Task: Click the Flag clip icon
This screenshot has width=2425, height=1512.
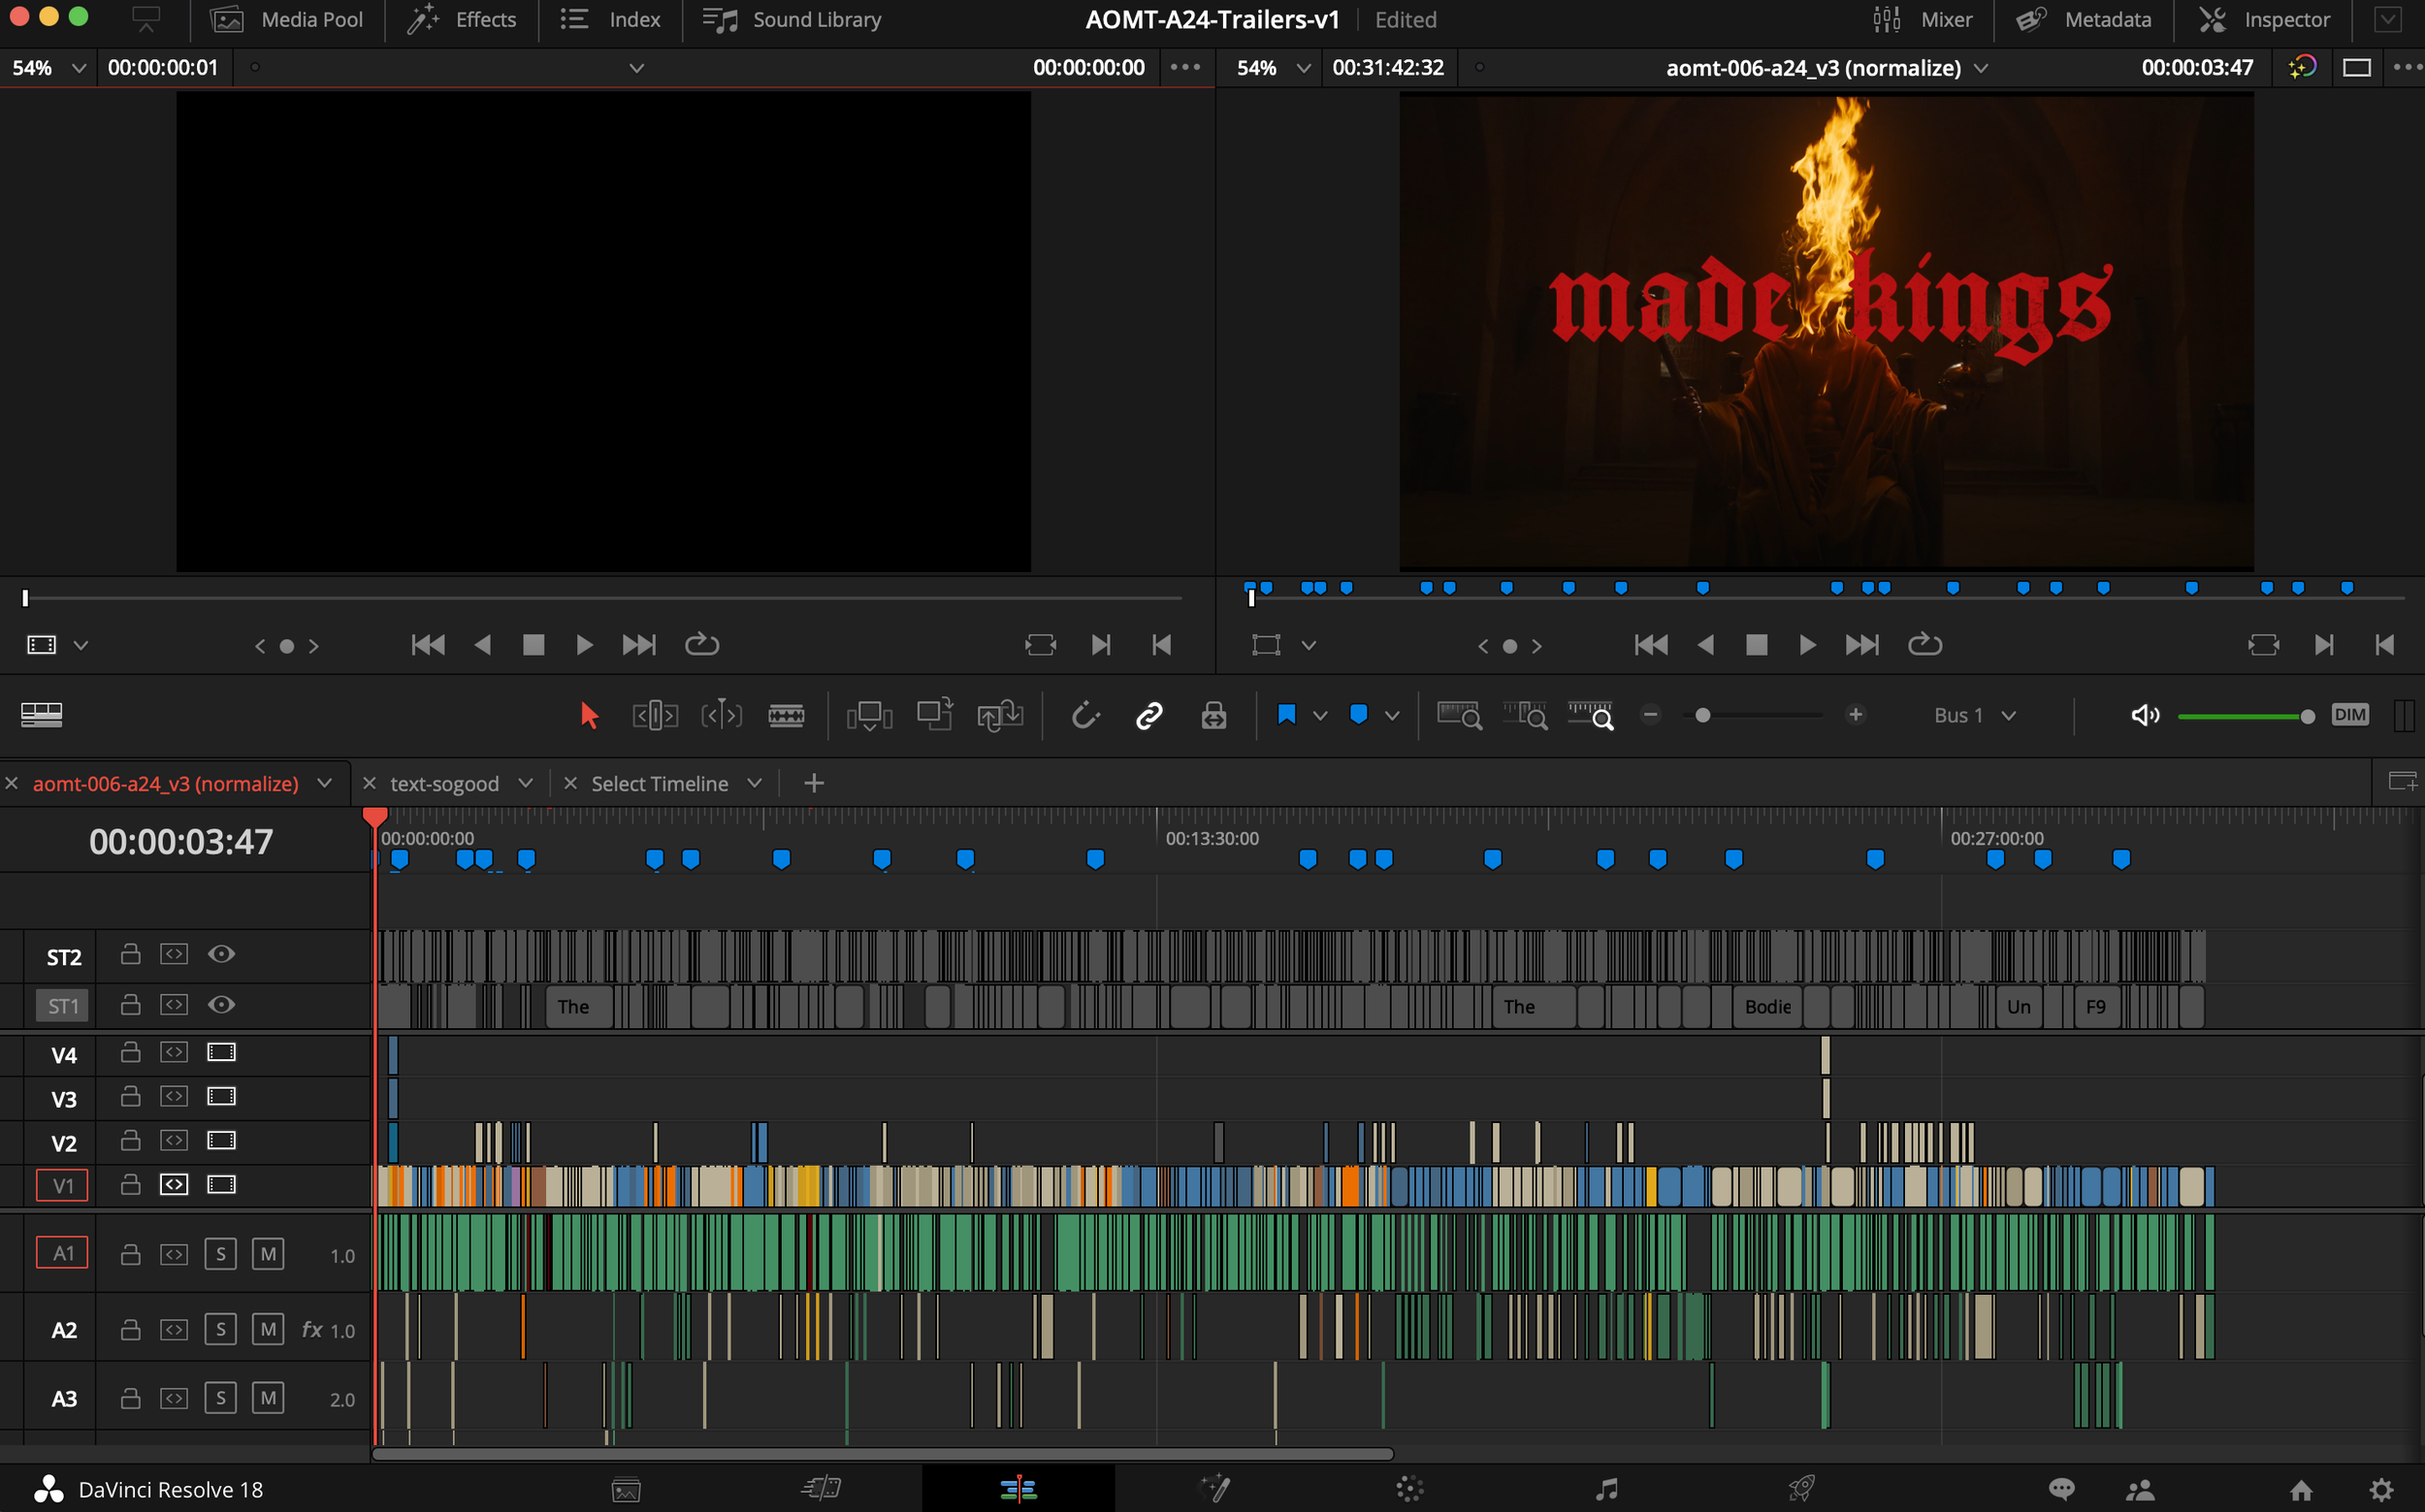Action: [1287, 715]
